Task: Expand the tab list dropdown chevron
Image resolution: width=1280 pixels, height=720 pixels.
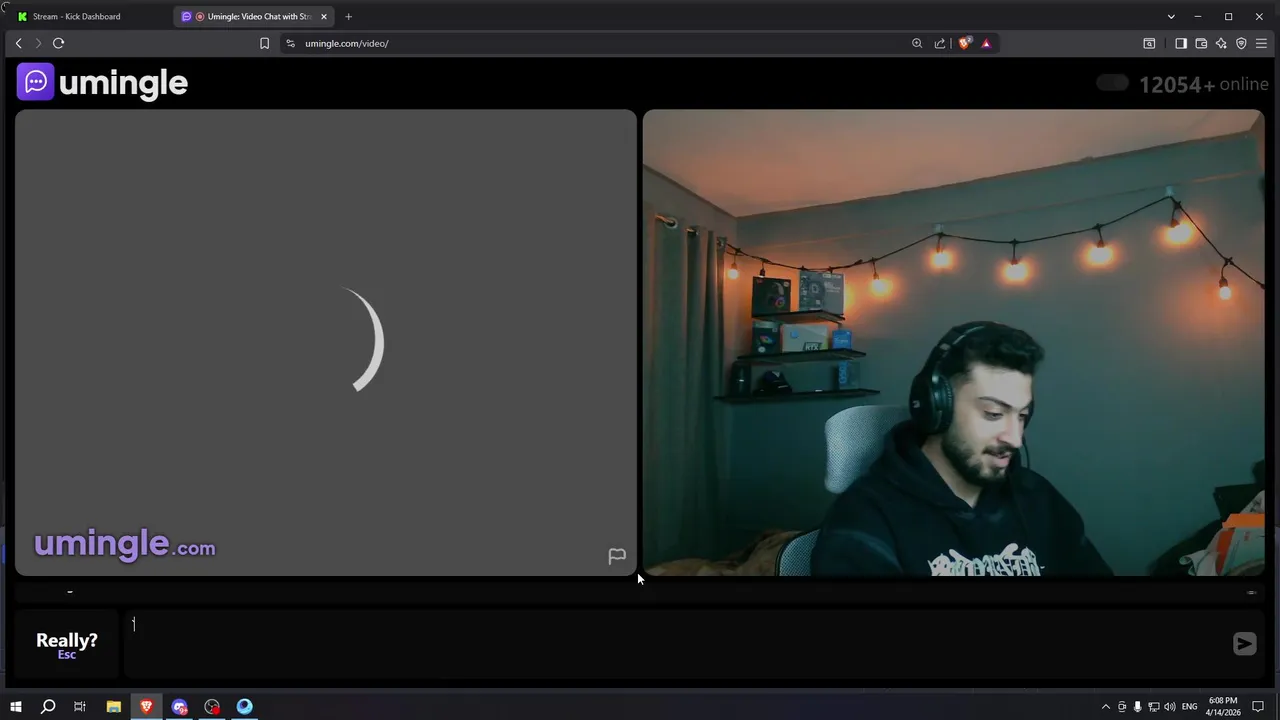Action: pyautogui.click(x=1171, y=16)
